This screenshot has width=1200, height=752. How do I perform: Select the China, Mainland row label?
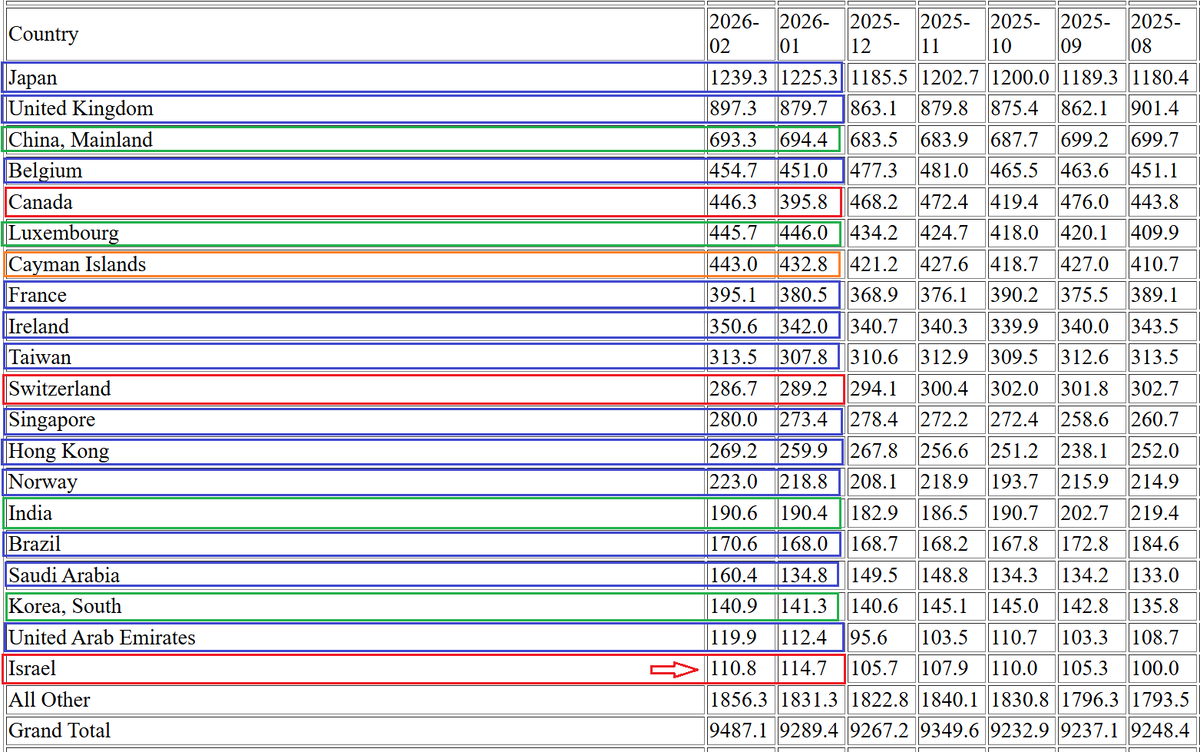[x=81, y=139]
